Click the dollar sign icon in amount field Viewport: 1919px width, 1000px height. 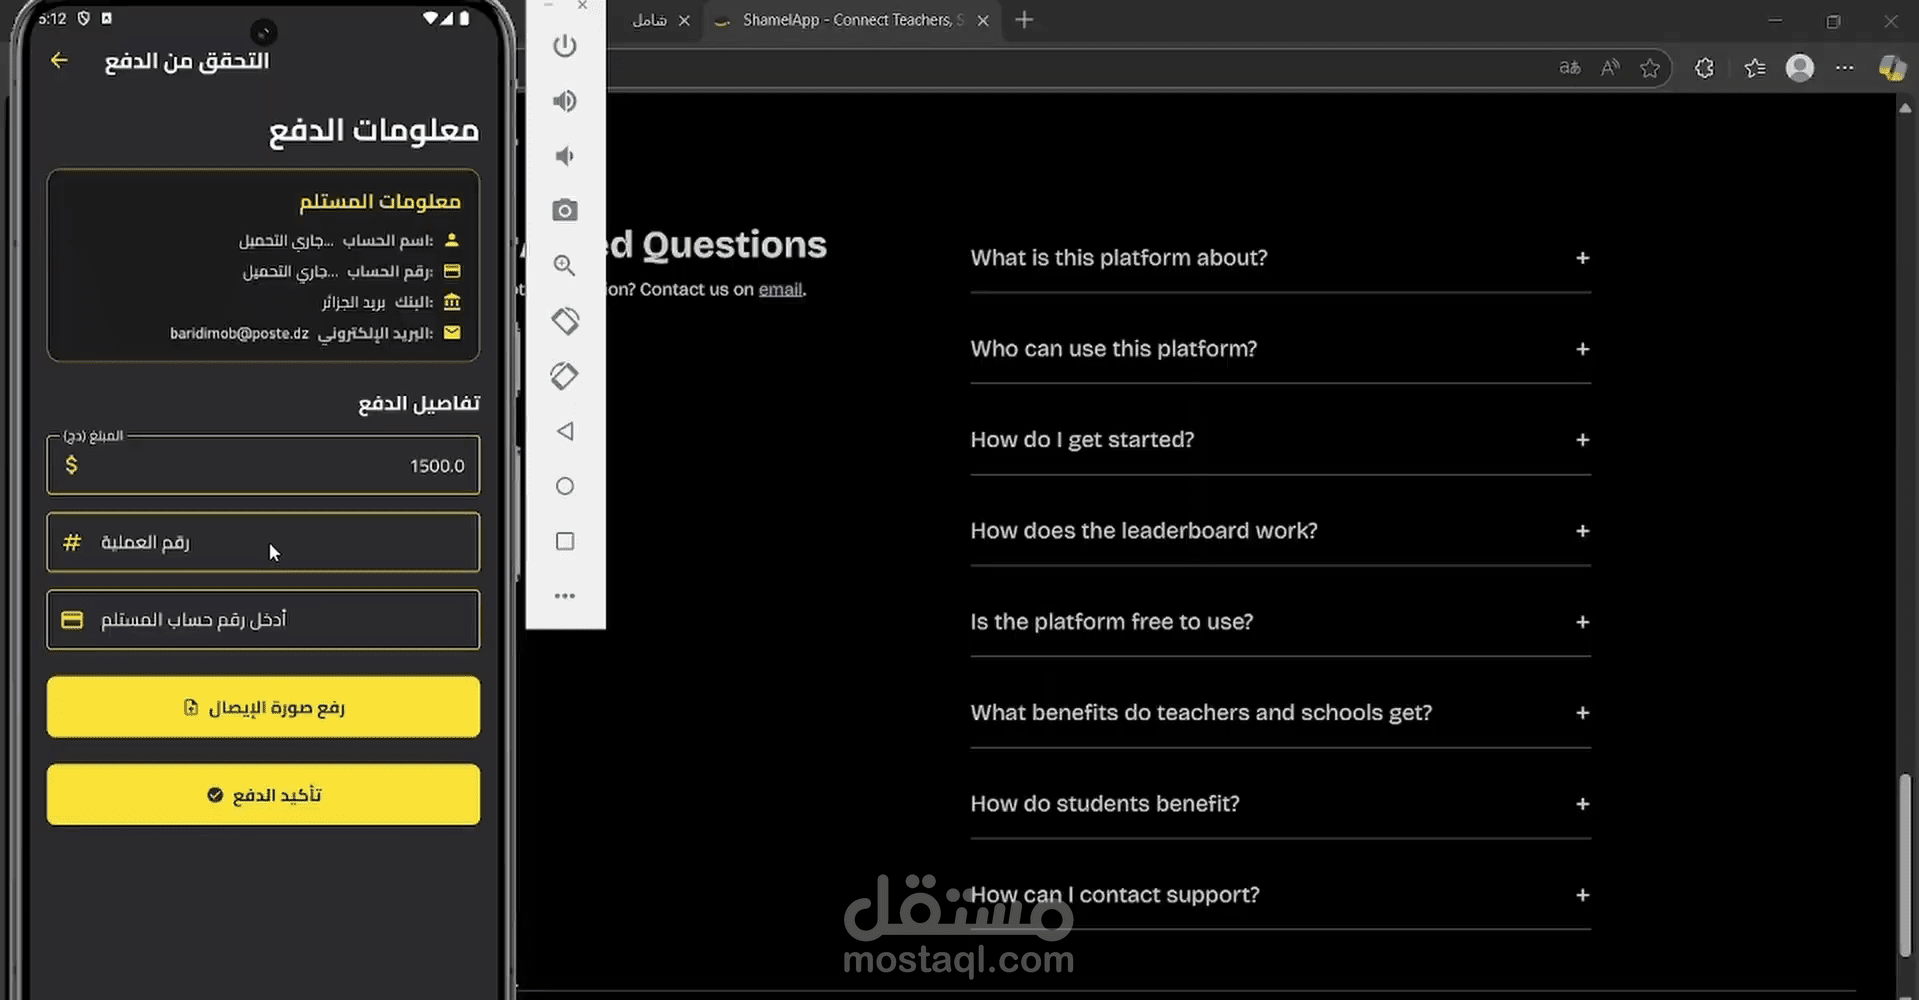pos(71,465)
